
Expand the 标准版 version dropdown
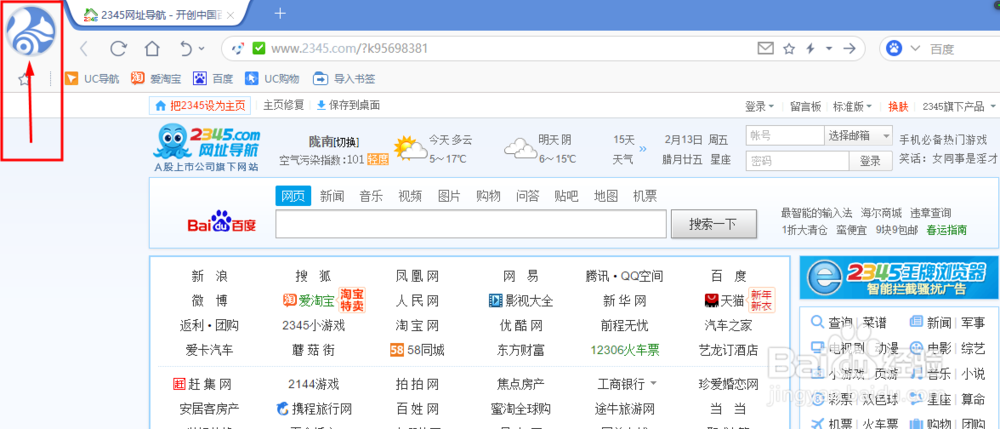(853, 106)
